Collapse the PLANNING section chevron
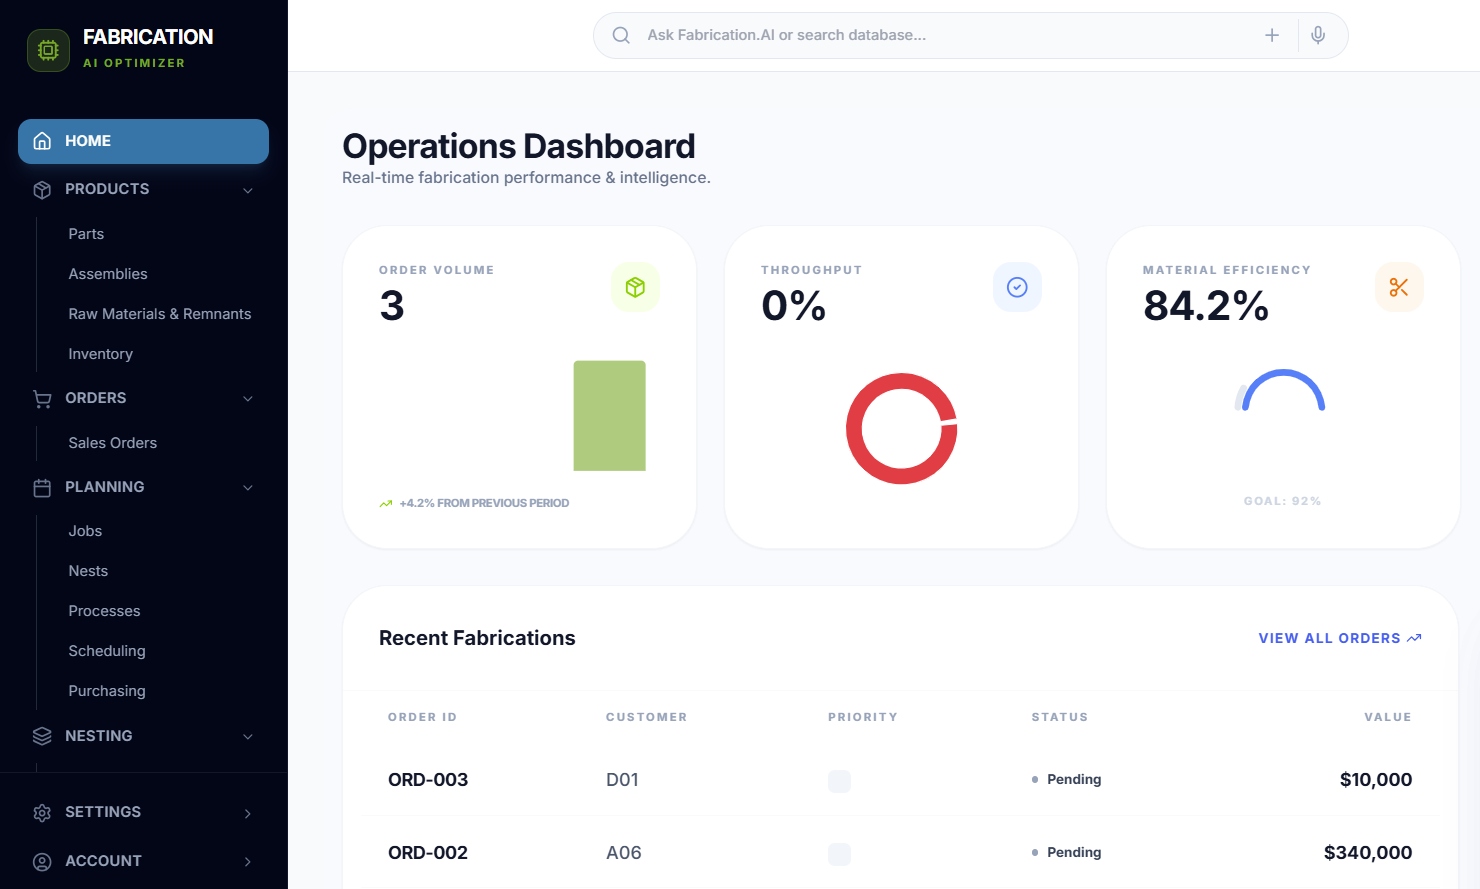 click(247, 487)
